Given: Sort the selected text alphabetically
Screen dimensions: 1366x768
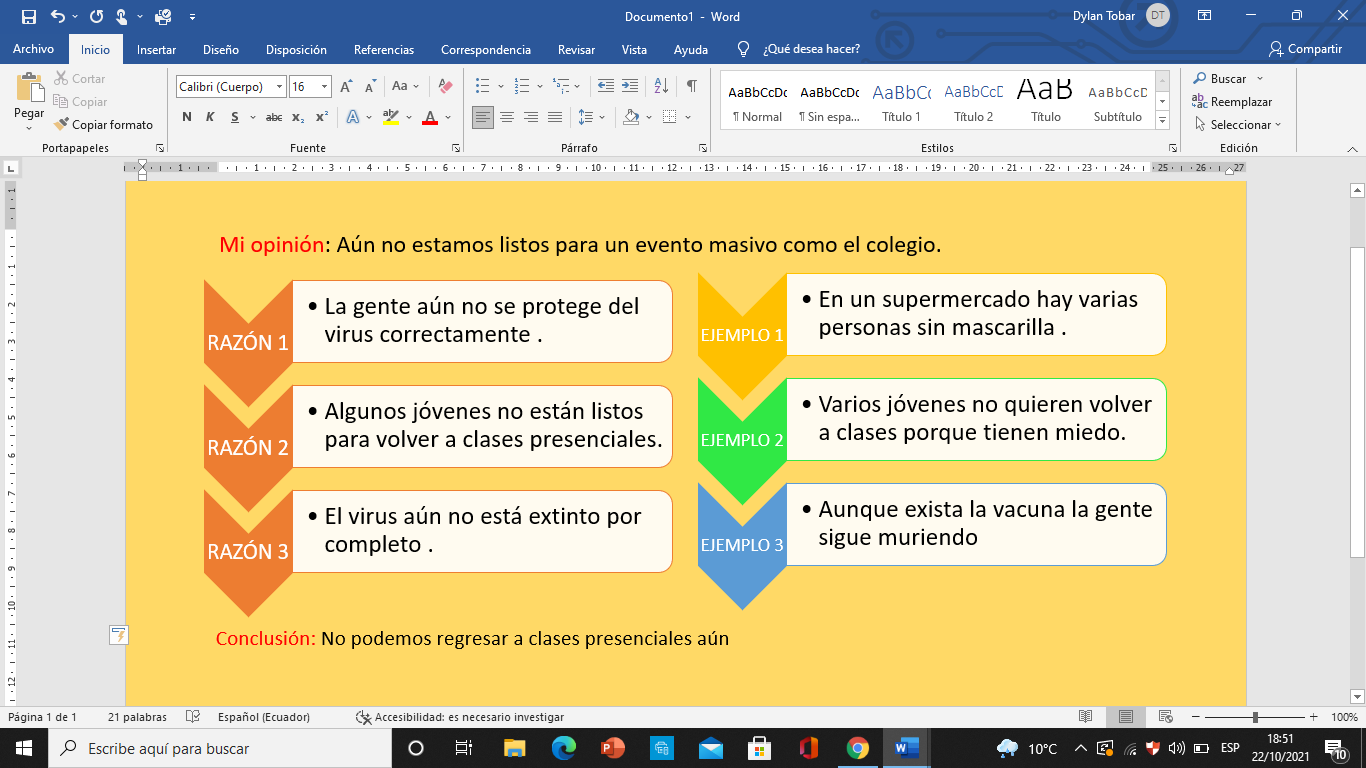Looking at the screenshot, I should click(661, 87).
